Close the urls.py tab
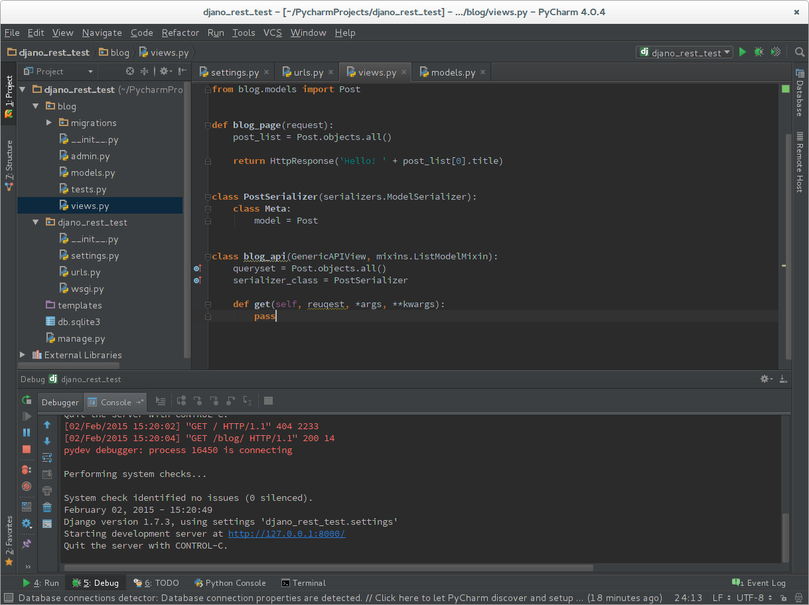Image resolution: width=809 pixels, height=605 pixels. pyautogui.click(x=331, y=72)
